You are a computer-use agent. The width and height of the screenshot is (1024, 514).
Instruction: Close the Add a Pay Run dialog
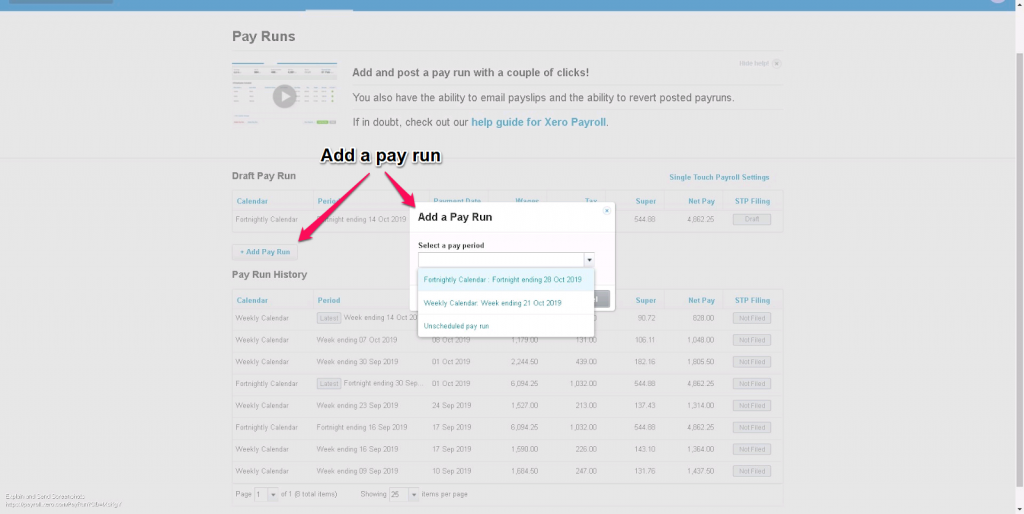tap(607, 210)
